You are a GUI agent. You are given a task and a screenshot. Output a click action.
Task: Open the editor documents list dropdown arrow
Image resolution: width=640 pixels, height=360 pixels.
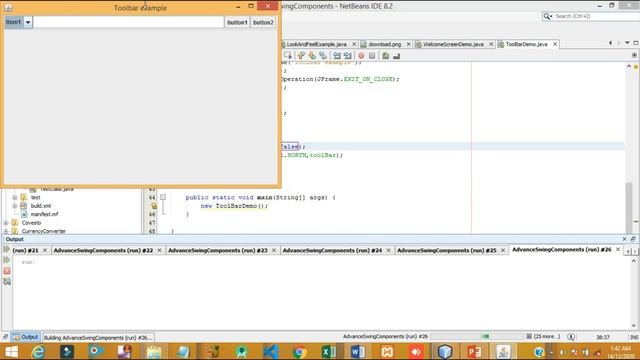pos(627,43)
